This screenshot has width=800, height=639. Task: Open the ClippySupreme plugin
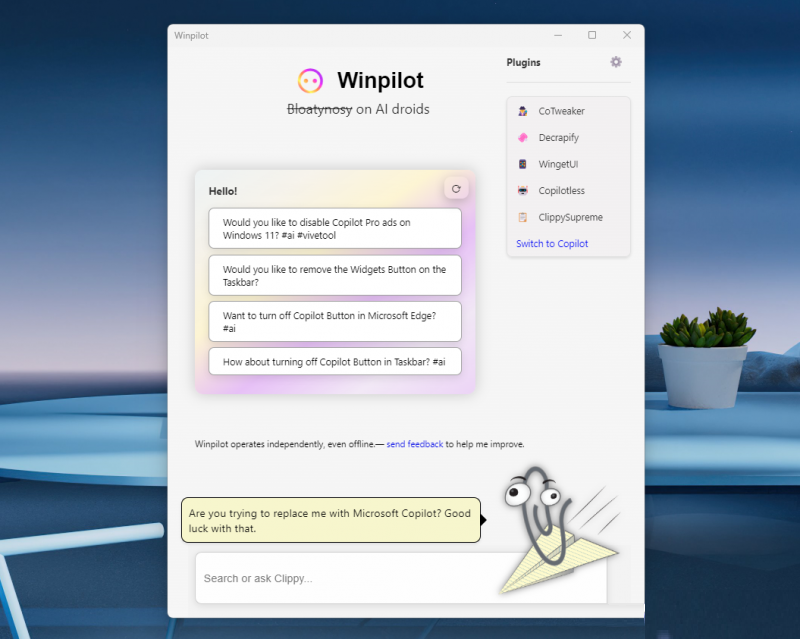point(522,217)
